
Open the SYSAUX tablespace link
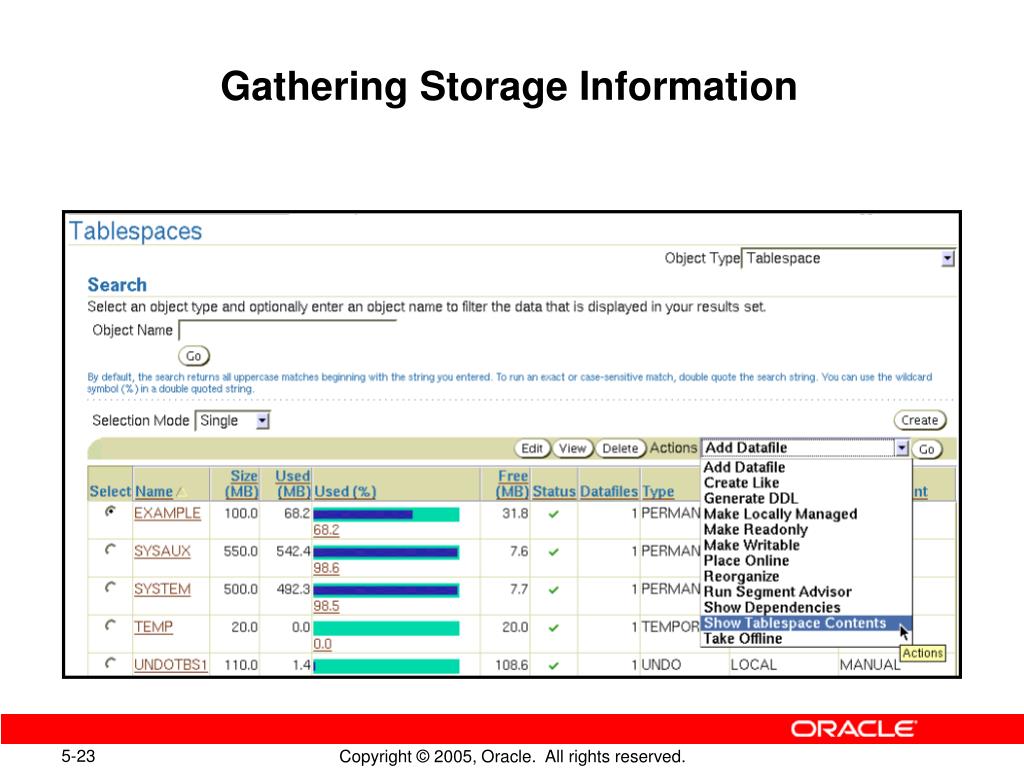162,551
